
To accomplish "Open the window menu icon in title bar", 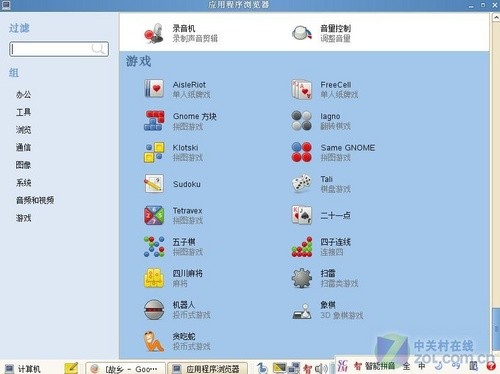I will [x=6, y=5].
